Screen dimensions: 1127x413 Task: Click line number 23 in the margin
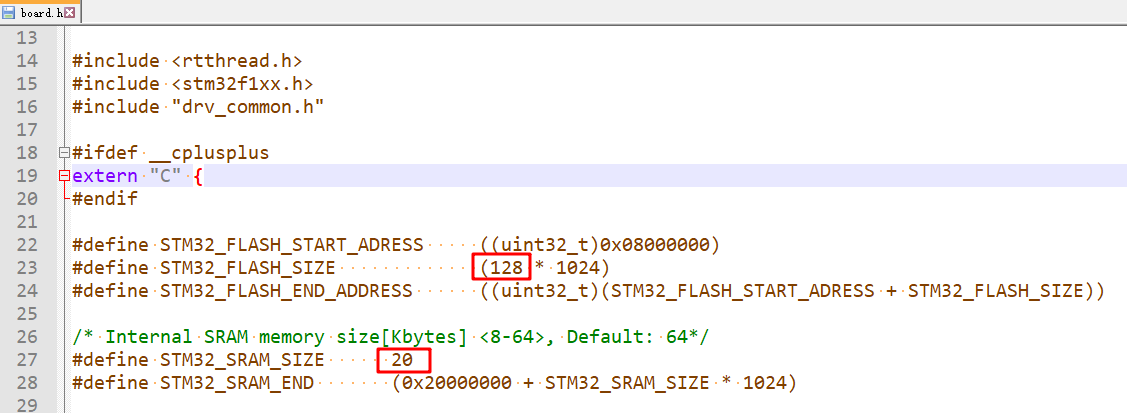(x=25, y=267)
